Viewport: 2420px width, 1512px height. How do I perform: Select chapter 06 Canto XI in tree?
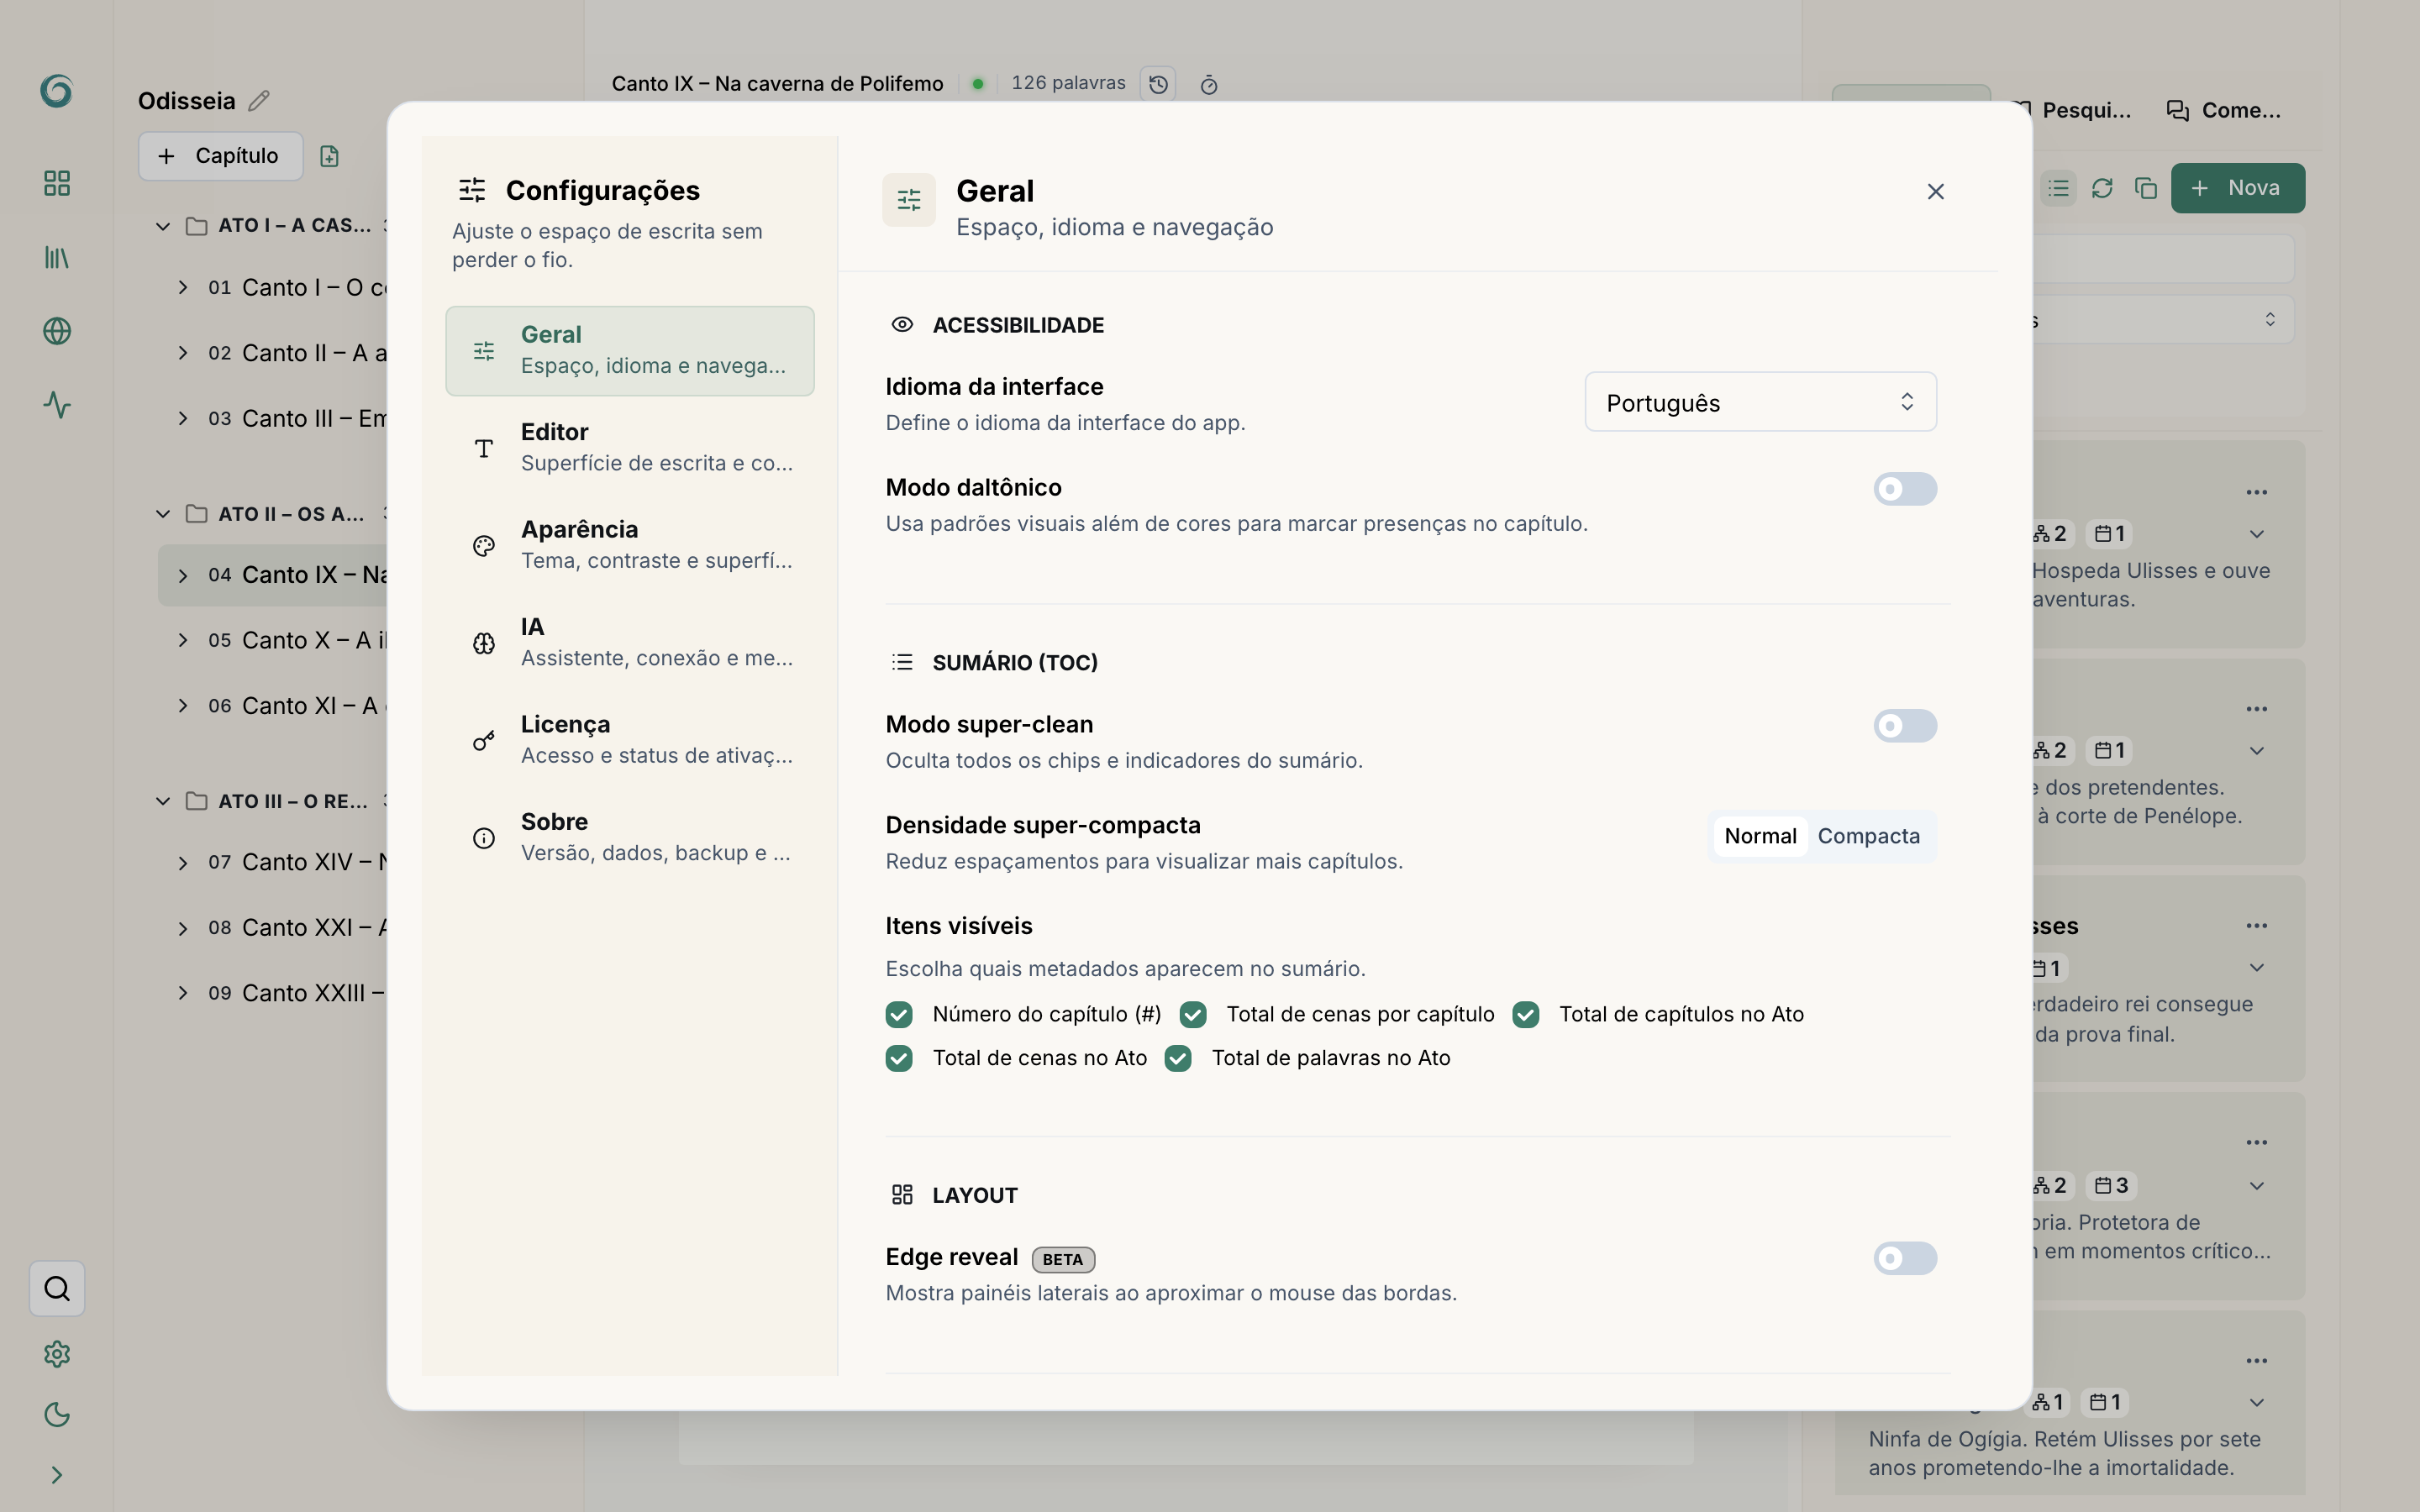273,706
